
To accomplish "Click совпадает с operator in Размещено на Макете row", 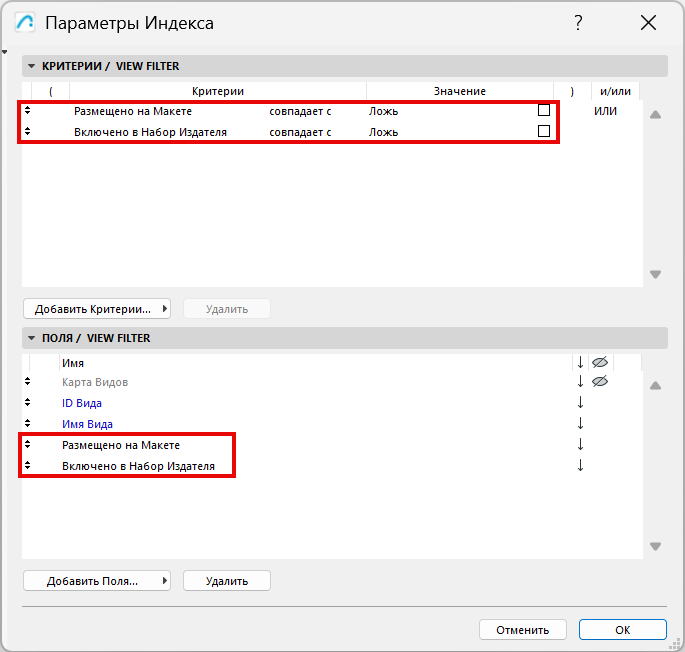I will [x=300, y=111].
